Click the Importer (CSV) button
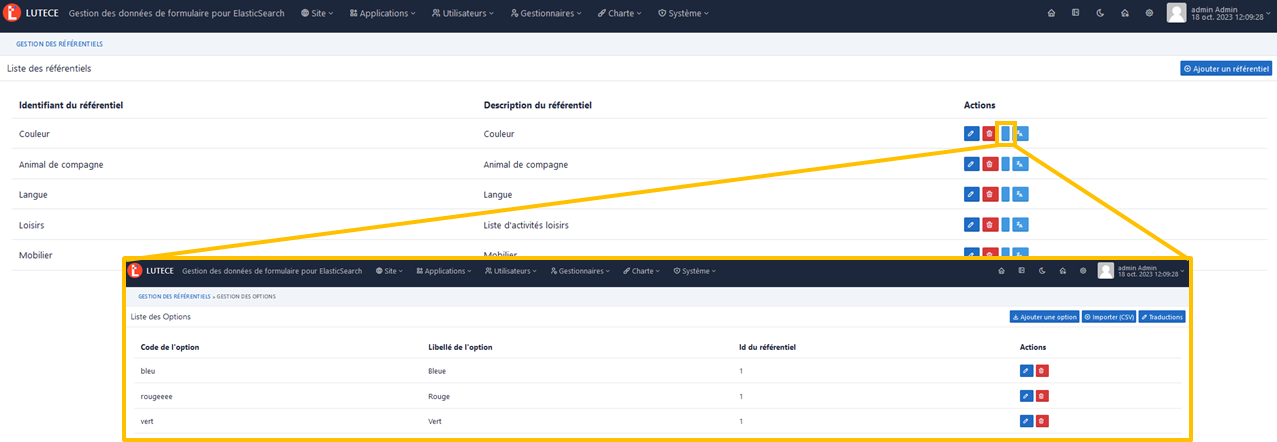The height and width of the screenshot is (442, 1277). point(1108,317)
